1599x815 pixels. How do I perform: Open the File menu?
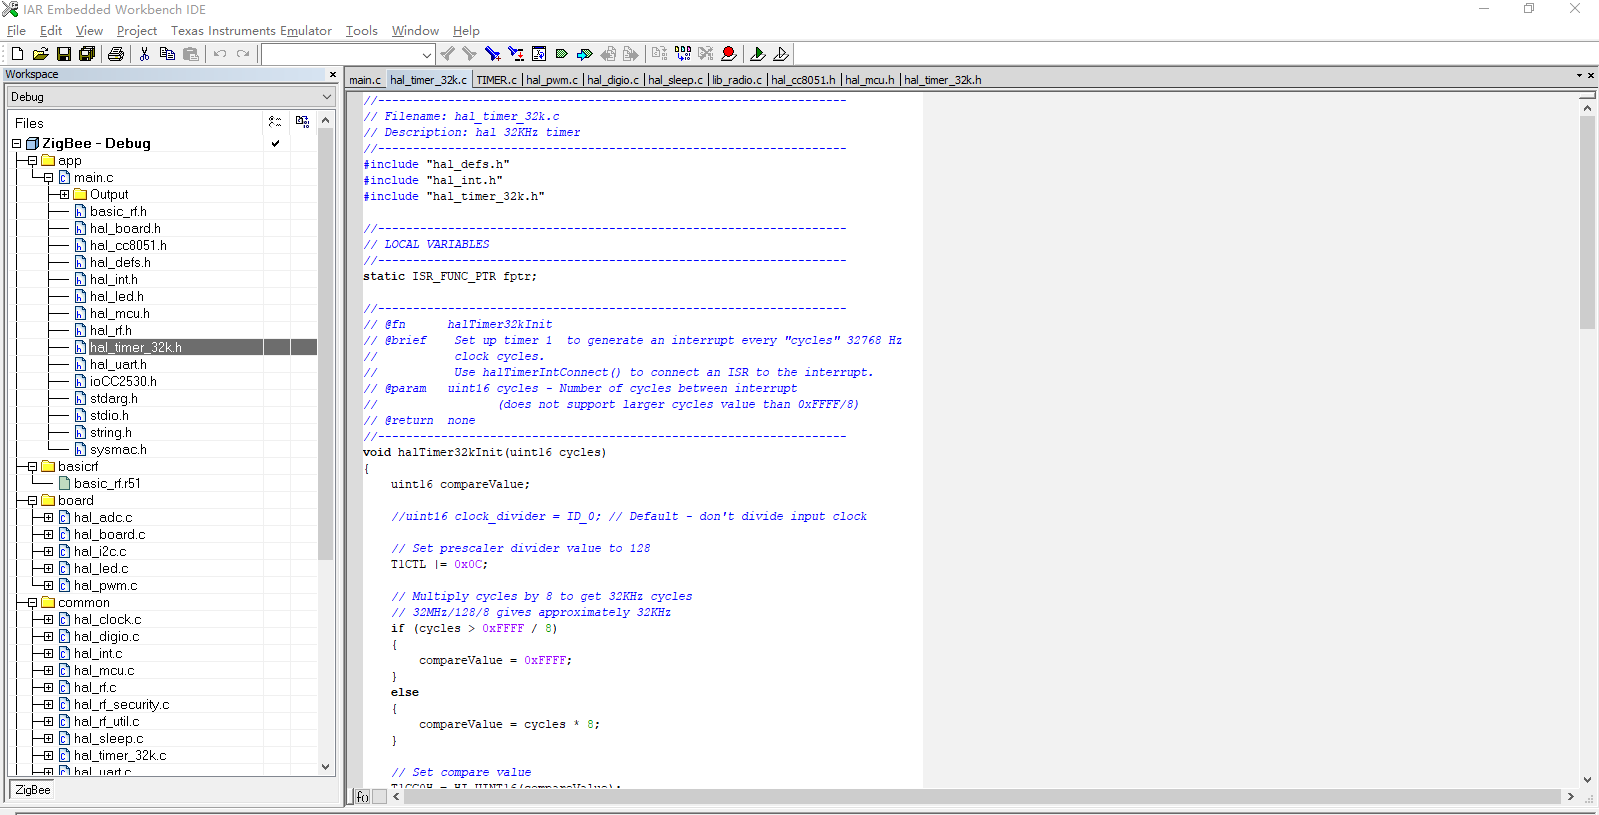[16, 31]
